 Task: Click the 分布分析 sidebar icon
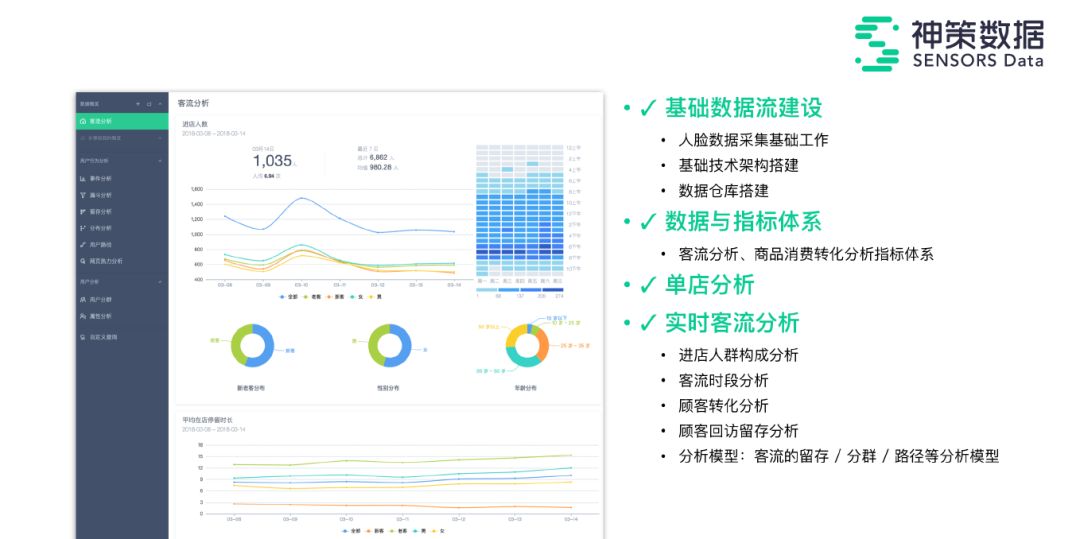pos(83,228)
